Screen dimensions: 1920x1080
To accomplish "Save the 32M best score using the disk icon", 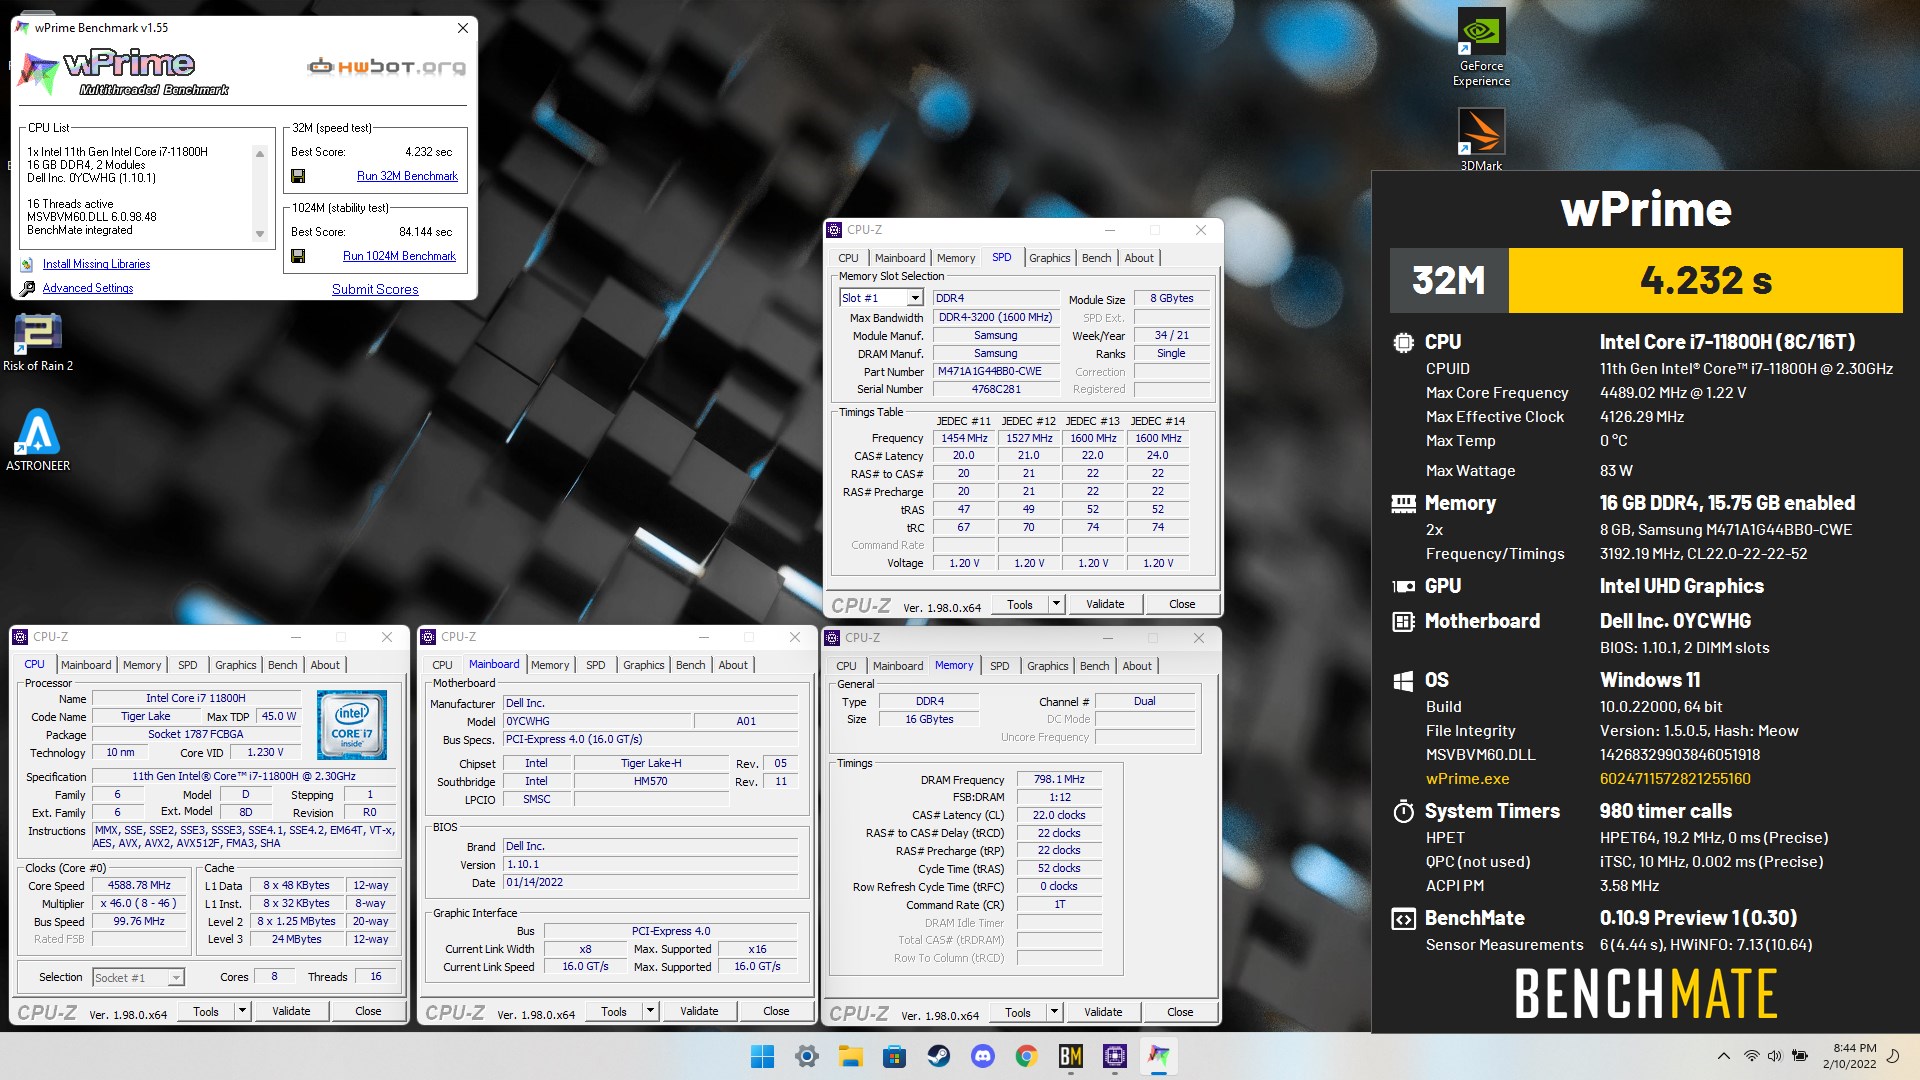I will [x=298, y=176].
